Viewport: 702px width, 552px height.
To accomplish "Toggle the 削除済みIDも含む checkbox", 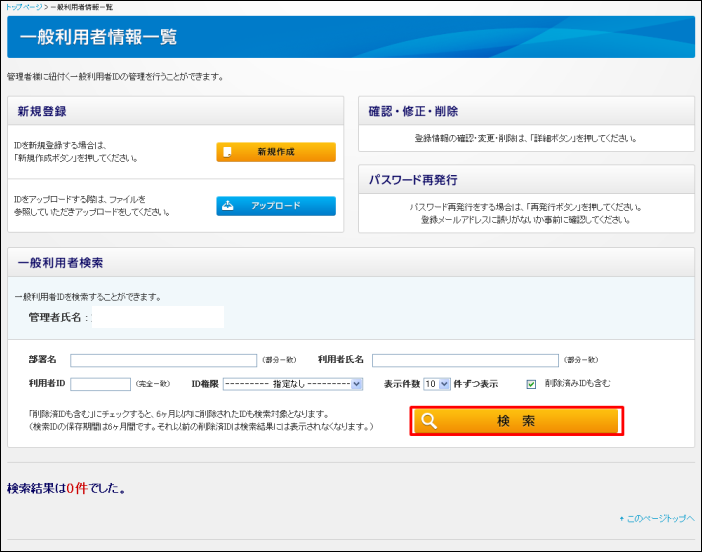I will click(x=531, y=383).
